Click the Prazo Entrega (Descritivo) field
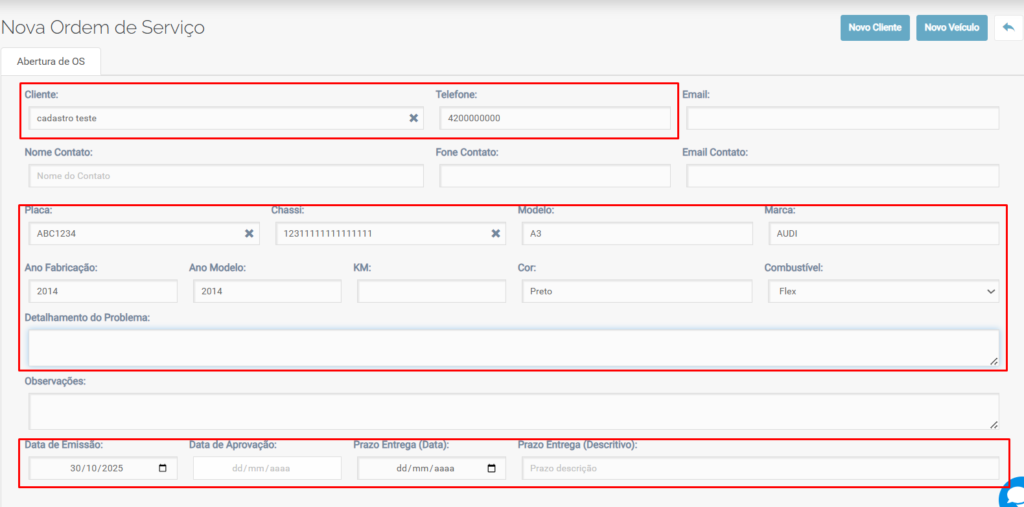 tap(759, 468)
